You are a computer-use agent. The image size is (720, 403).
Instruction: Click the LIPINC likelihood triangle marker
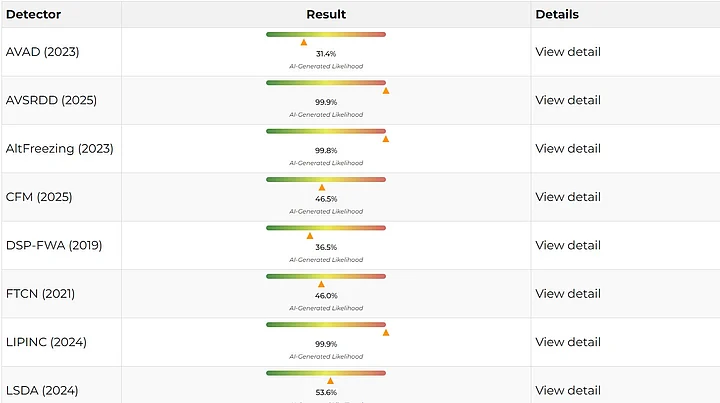tap(386, 332)
